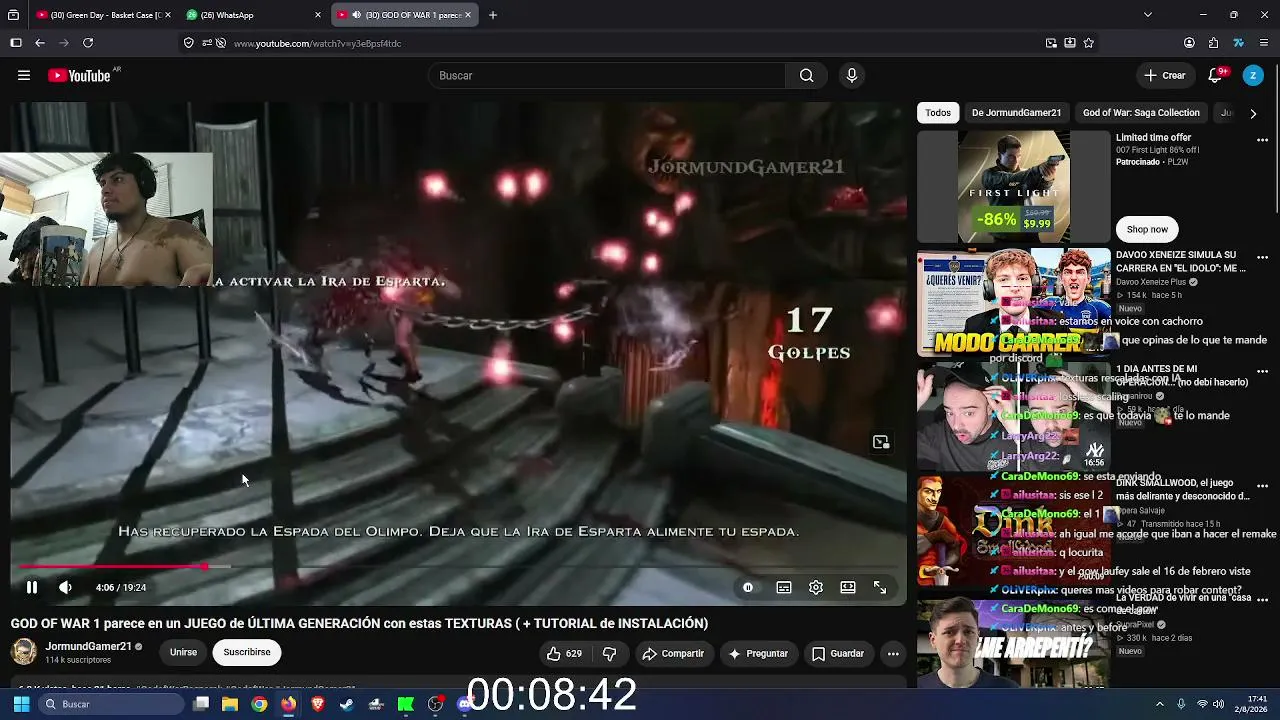
Task: Share the video via Compartir
Action: (673, 653)
